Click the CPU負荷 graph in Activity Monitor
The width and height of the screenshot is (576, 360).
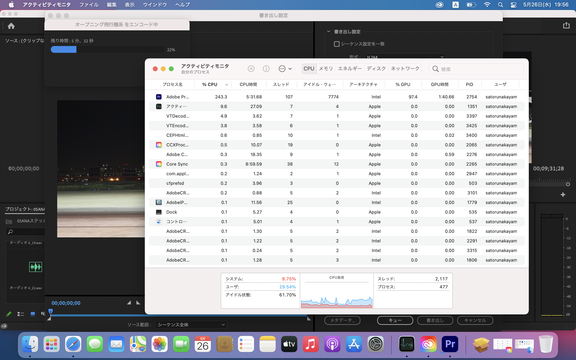click(x=336, y=291)
